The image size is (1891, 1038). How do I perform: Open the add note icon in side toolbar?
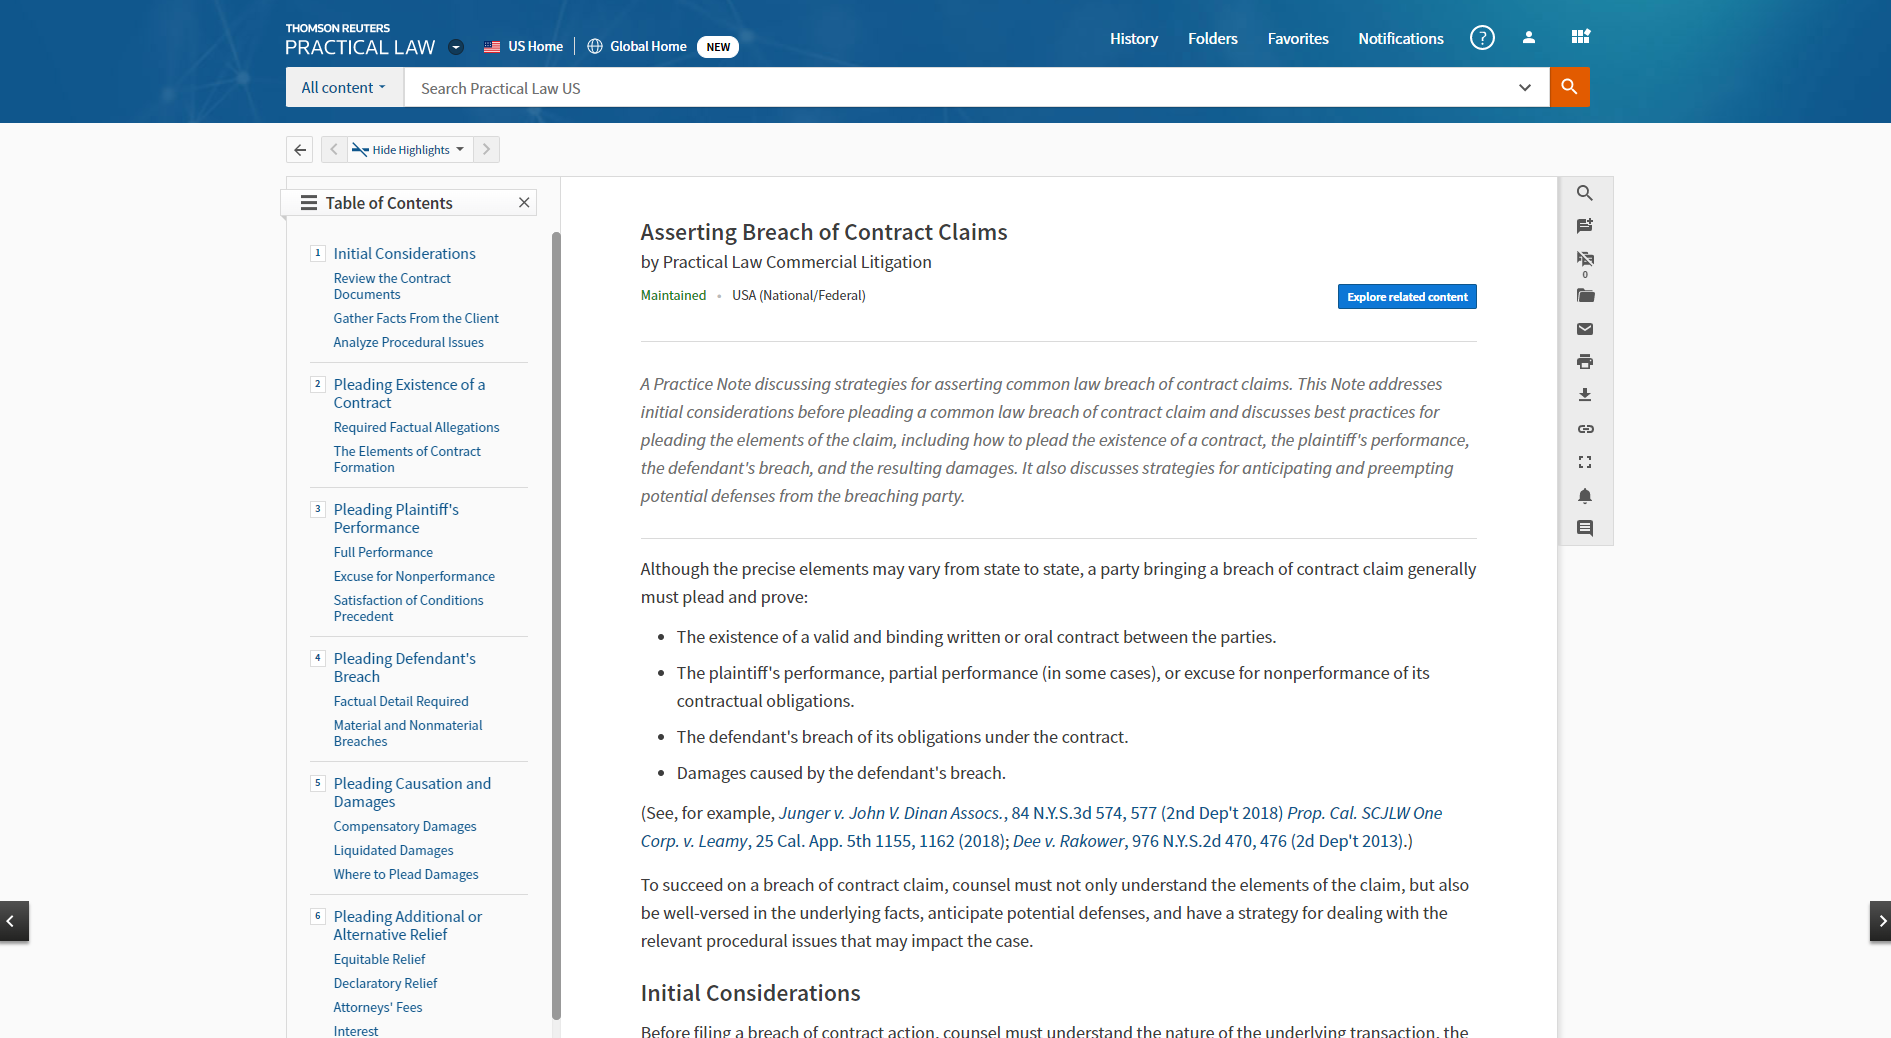[x=1584, y=226]
